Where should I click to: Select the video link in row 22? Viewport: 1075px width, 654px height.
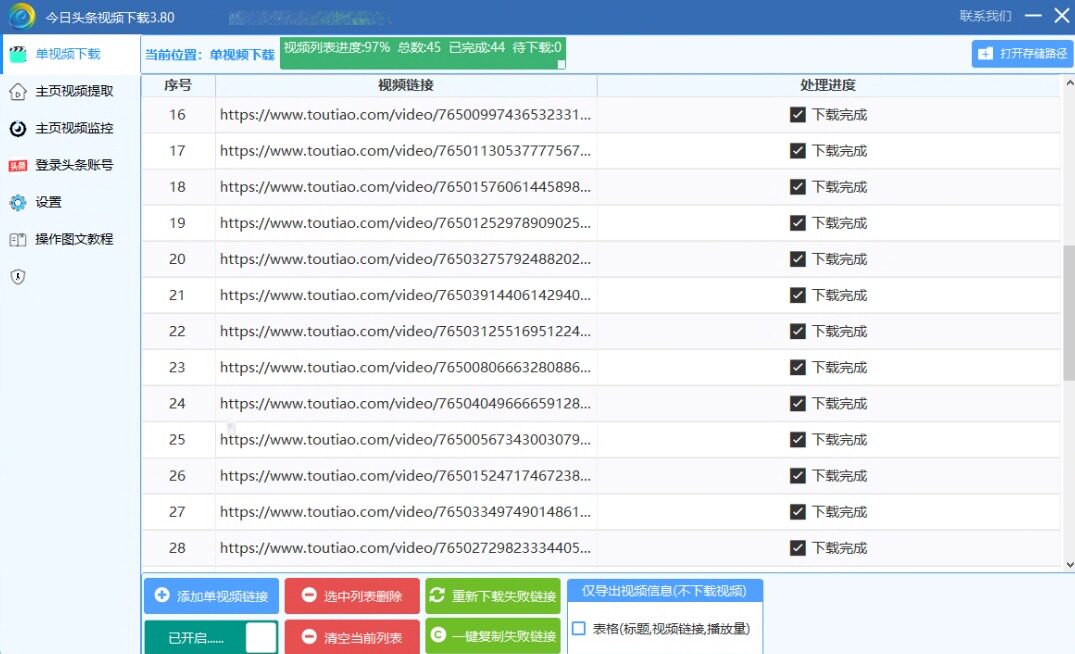[x=405, y=331]
